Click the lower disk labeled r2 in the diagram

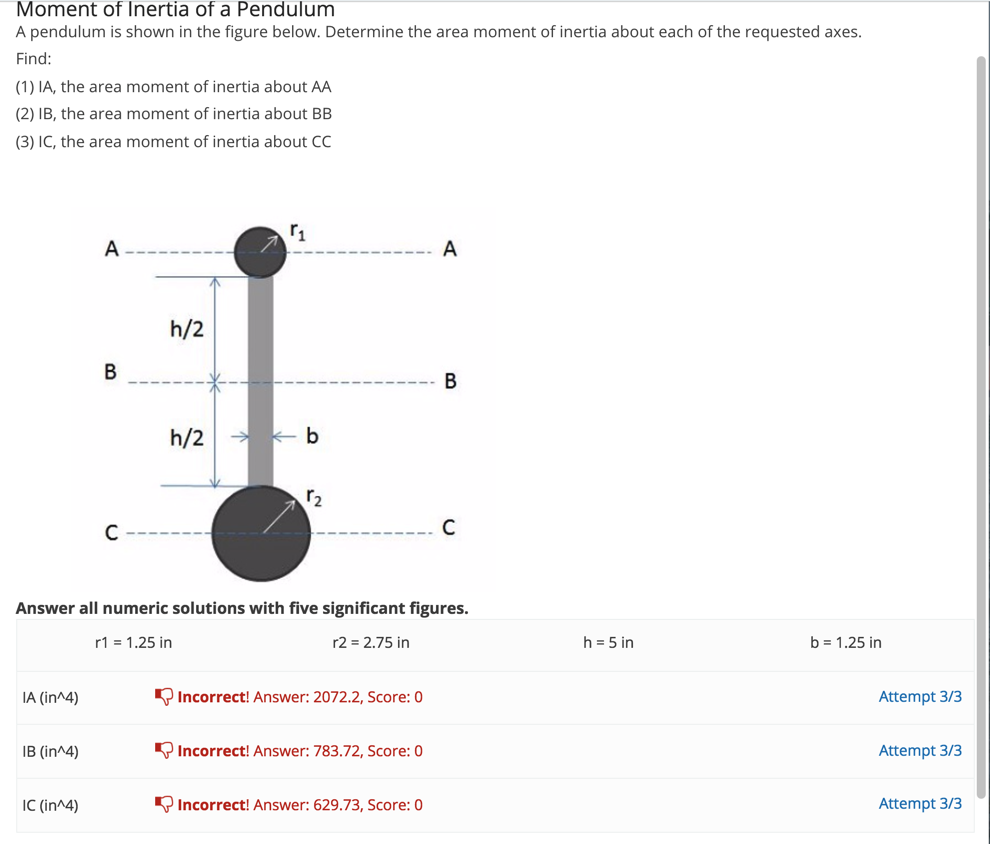point(260,532)
